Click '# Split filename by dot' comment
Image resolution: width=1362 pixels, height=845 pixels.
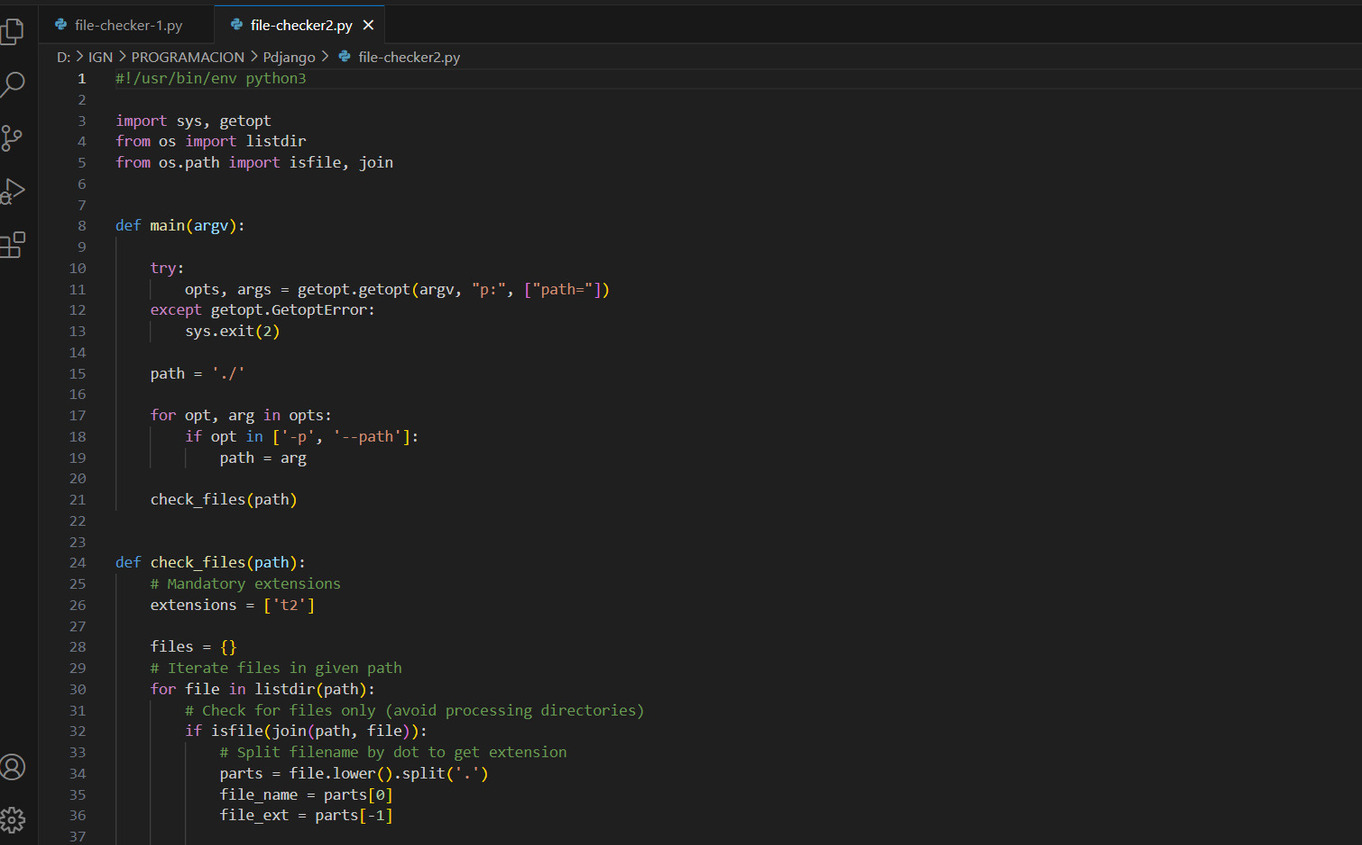tap(393, 752)
